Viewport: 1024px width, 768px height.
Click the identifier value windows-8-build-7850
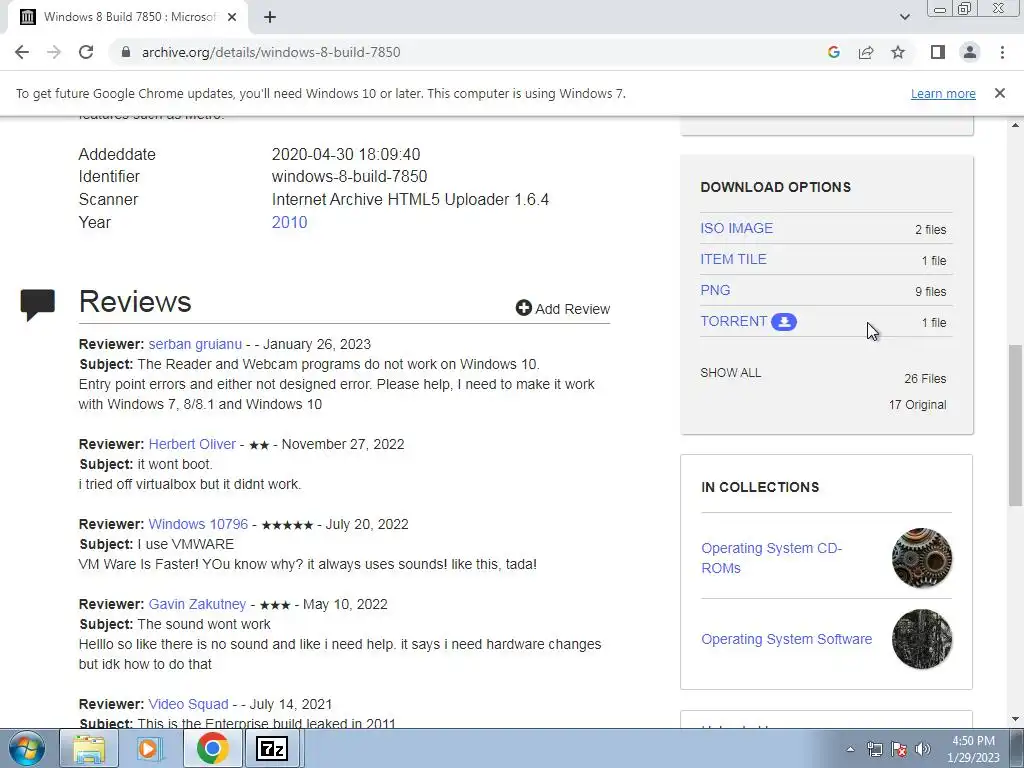[x=349, y=176]
